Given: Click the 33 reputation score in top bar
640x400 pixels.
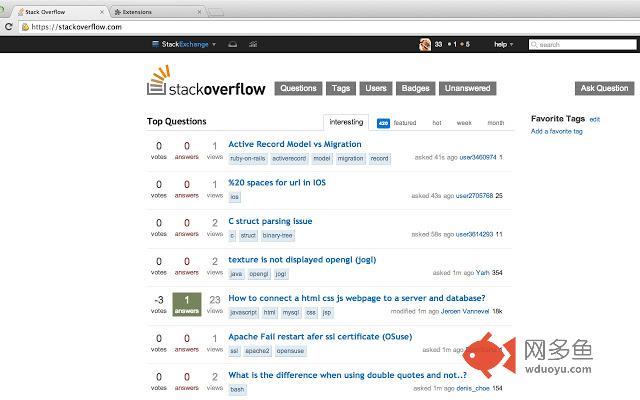Looking at the screenshot, I should click(438, 44).
